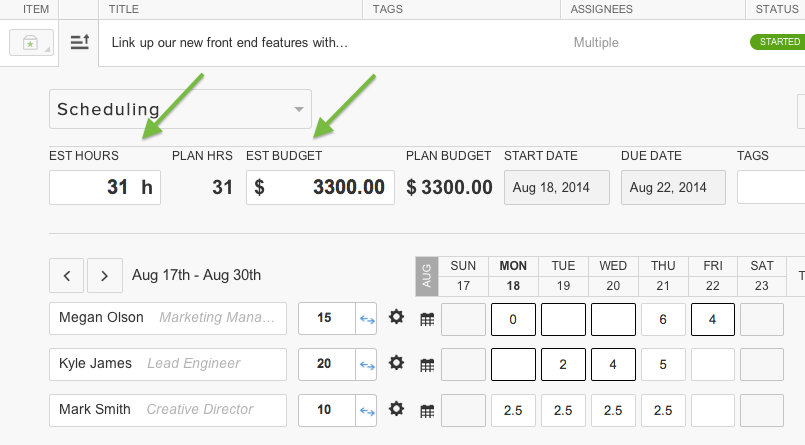Toggle hours distribute arrows for Mark Smith
This screenshot has height=445, width=805.
click(x=366, y=410)
